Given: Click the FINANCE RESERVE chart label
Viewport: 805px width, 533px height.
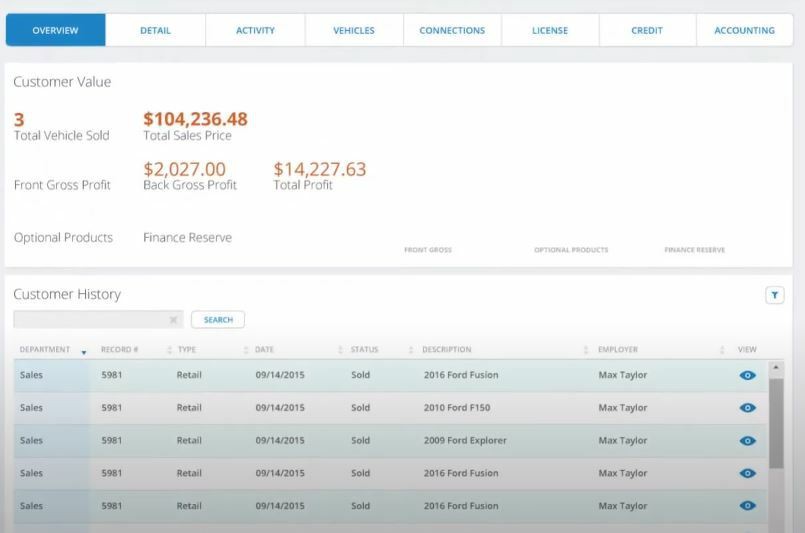Looking at the screenshot, I should pos(695,250).
